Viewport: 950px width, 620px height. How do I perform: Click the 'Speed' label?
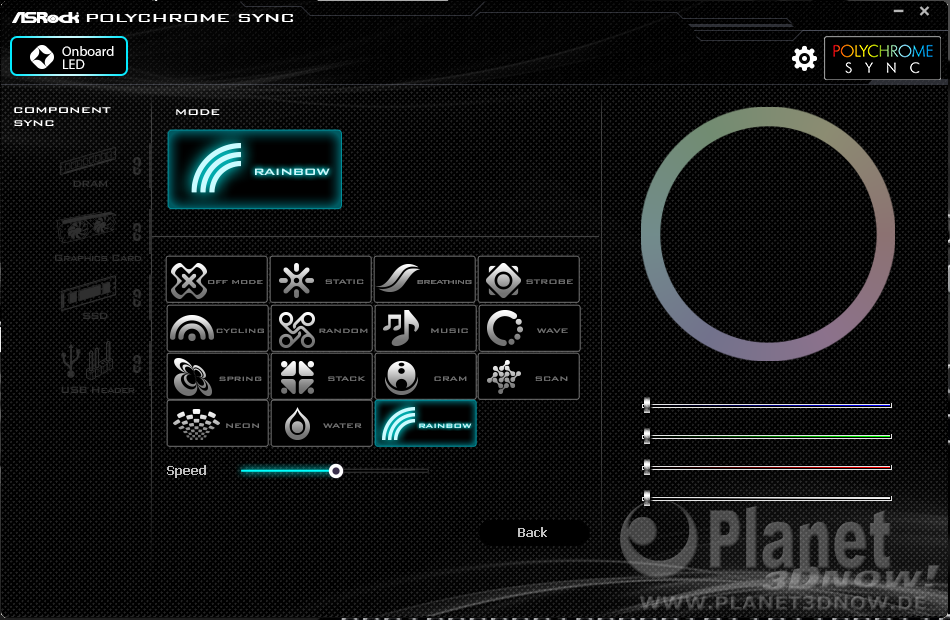[186, 470]
